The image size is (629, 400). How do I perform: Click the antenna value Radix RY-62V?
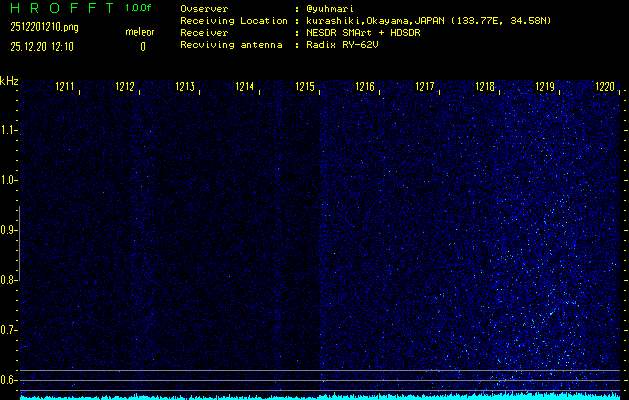click(x=342, y=45)
